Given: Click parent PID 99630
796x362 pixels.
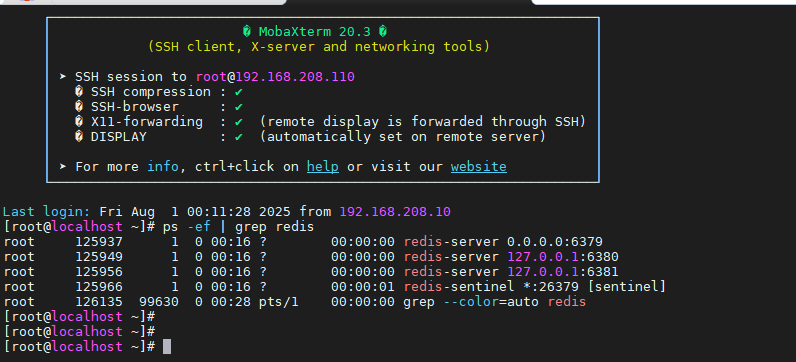Looking at the screenshot, I should [159, 302].
